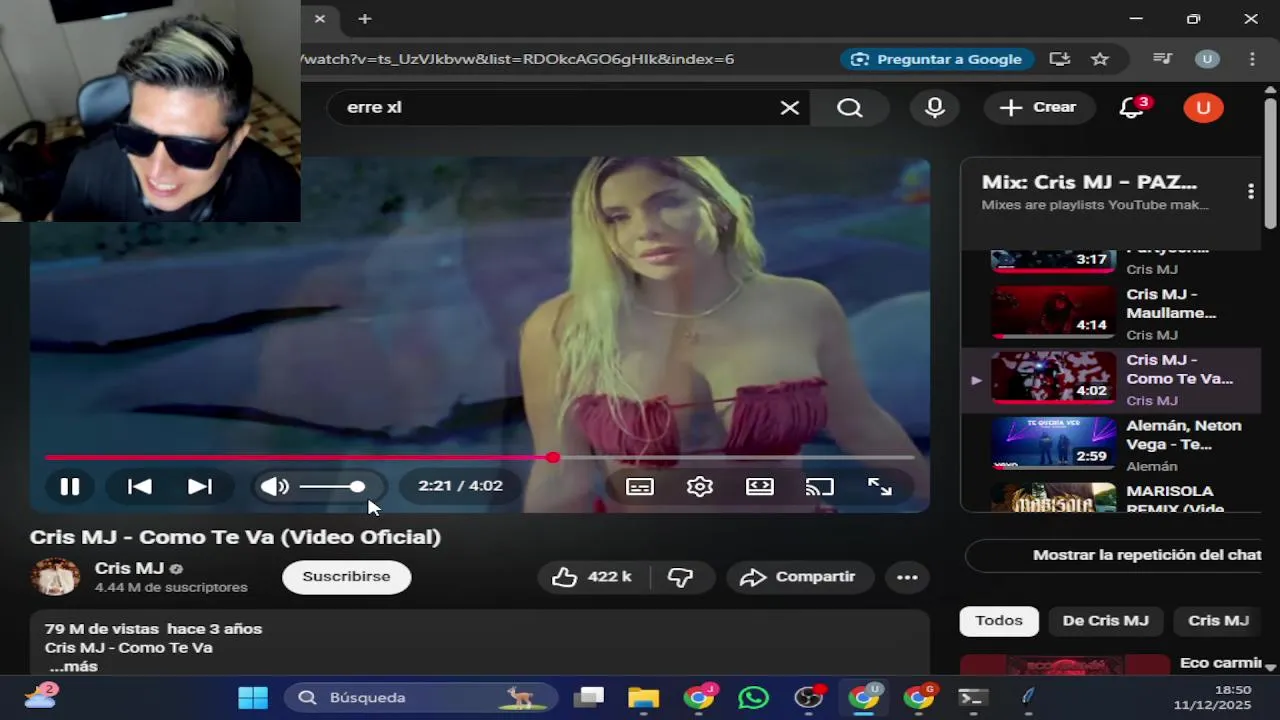Subscribe with Suscribirse button
This screenshot has width=1280, height=720.
pos(346,577)
